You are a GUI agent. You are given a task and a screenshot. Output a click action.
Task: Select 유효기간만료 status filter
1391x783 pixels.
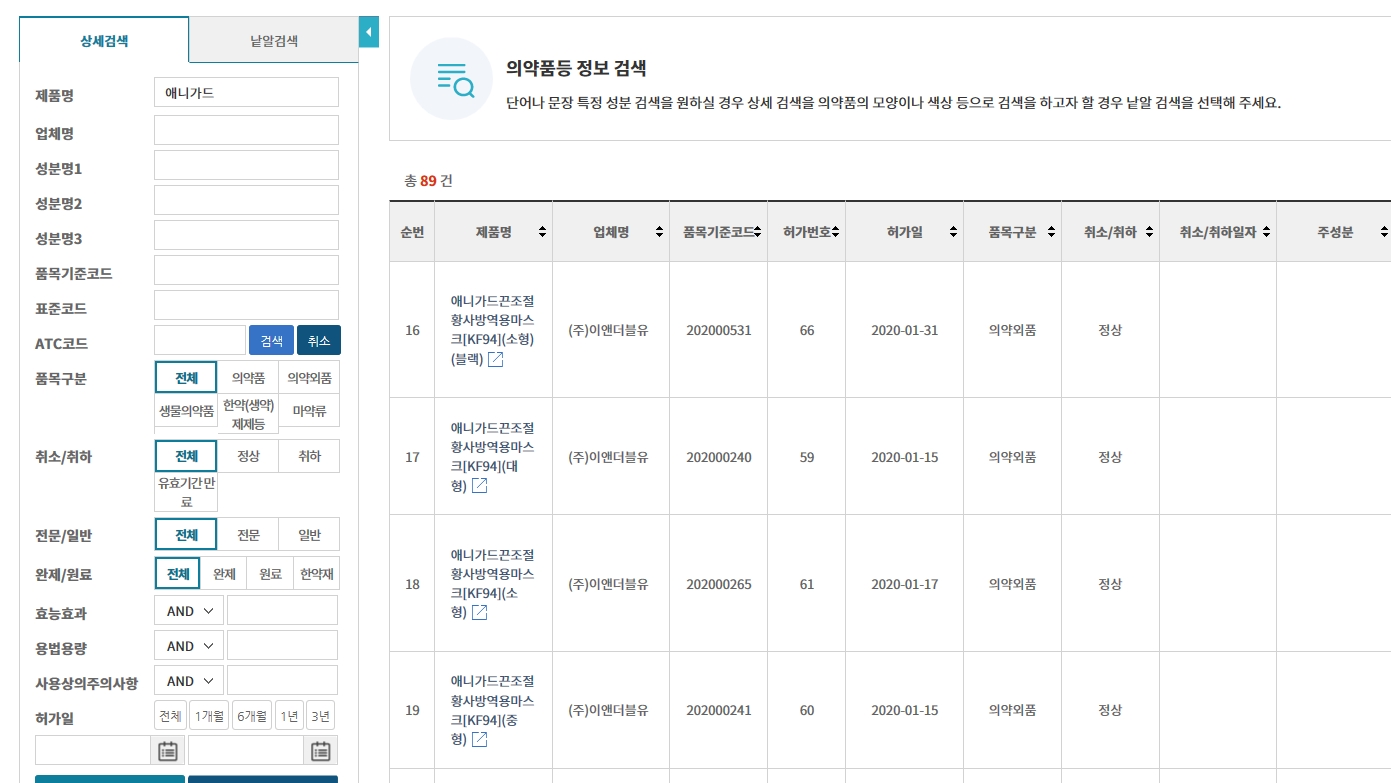click(x=186, y=492)
